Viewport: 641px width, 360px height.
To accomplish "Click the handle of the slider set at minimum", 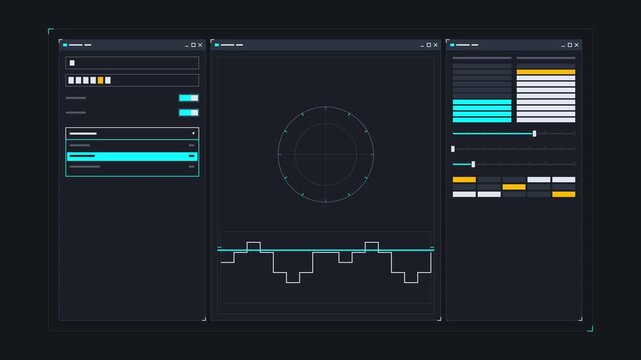I will point(453,149).
